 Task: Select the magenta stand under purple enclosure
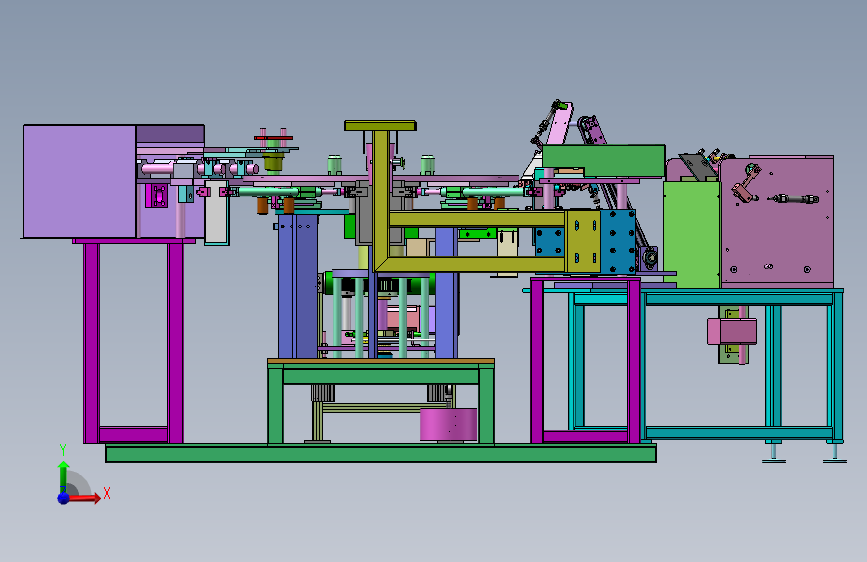point(133,341)
